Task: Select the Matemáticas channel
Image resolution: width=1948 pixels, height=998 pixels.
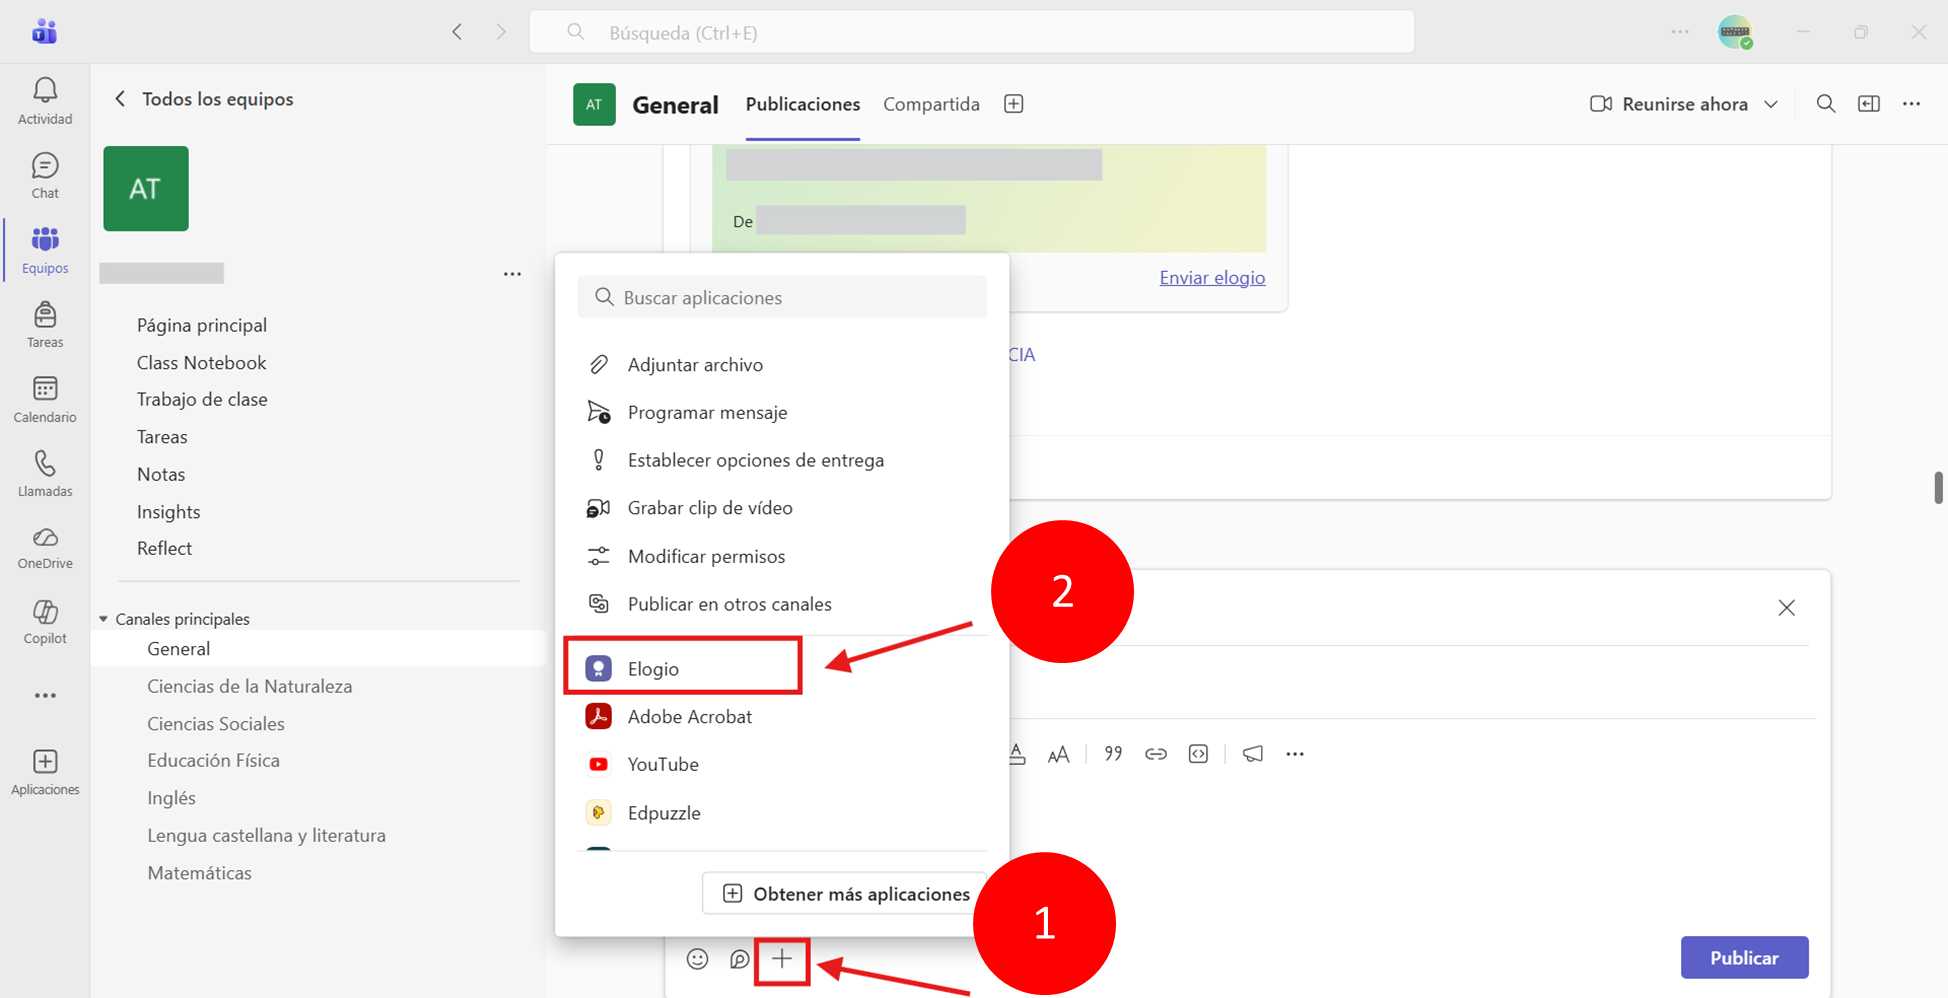Action: pos(199,873)
